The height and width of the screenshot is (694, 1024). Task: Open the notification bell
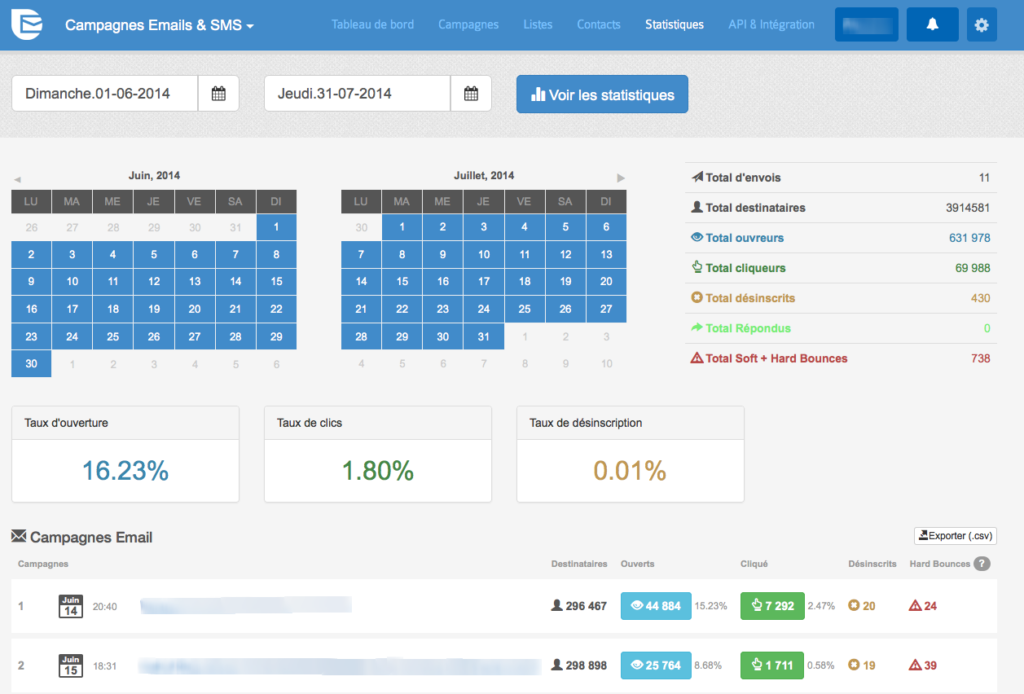coord(932,23)
